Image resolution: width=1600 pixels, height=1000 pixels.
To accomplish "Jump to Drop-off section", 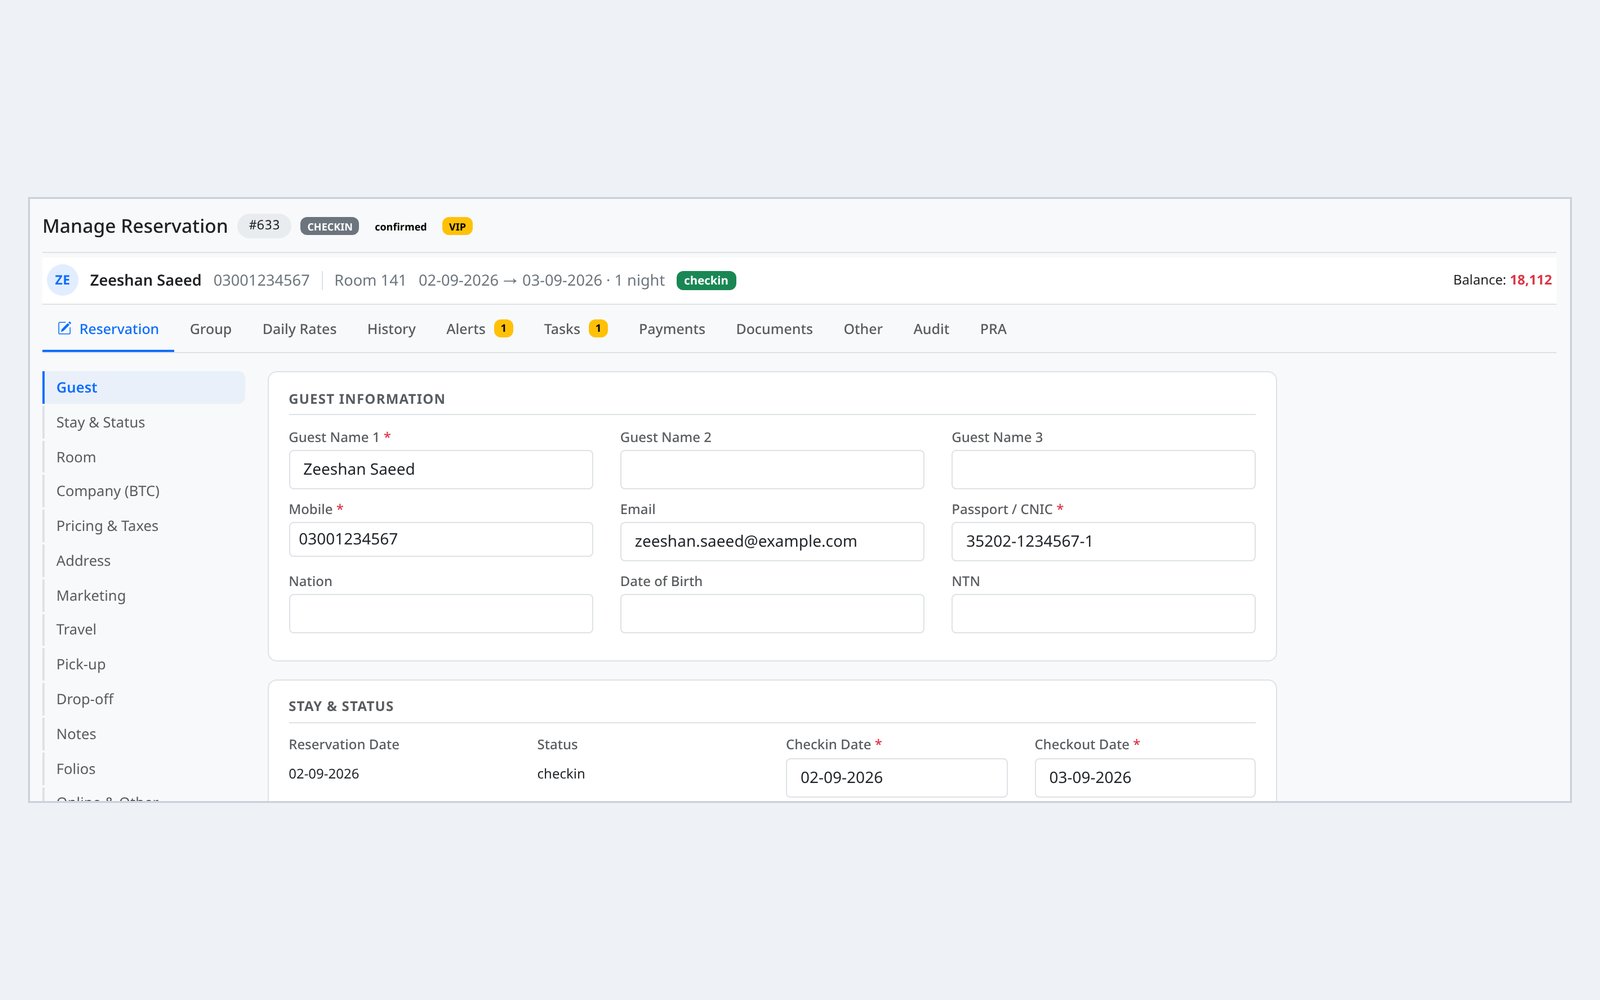I will pos(144,699).
